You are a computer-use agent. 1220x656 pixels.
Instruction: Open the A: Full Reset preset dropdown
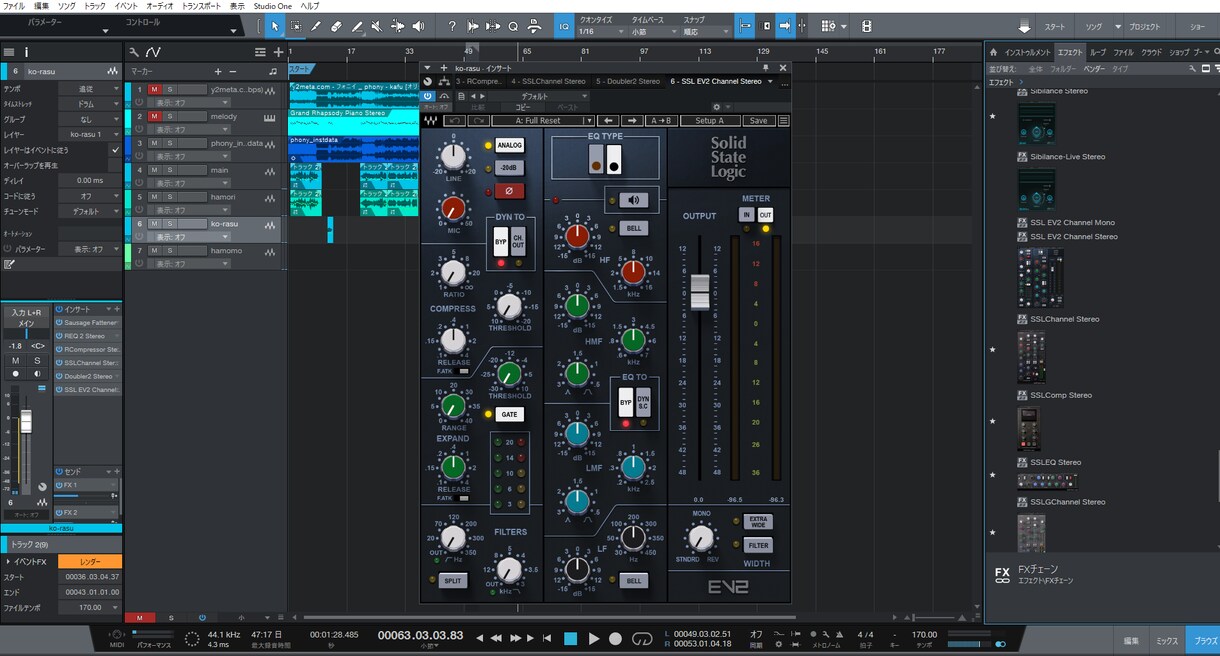coord(542,121)
